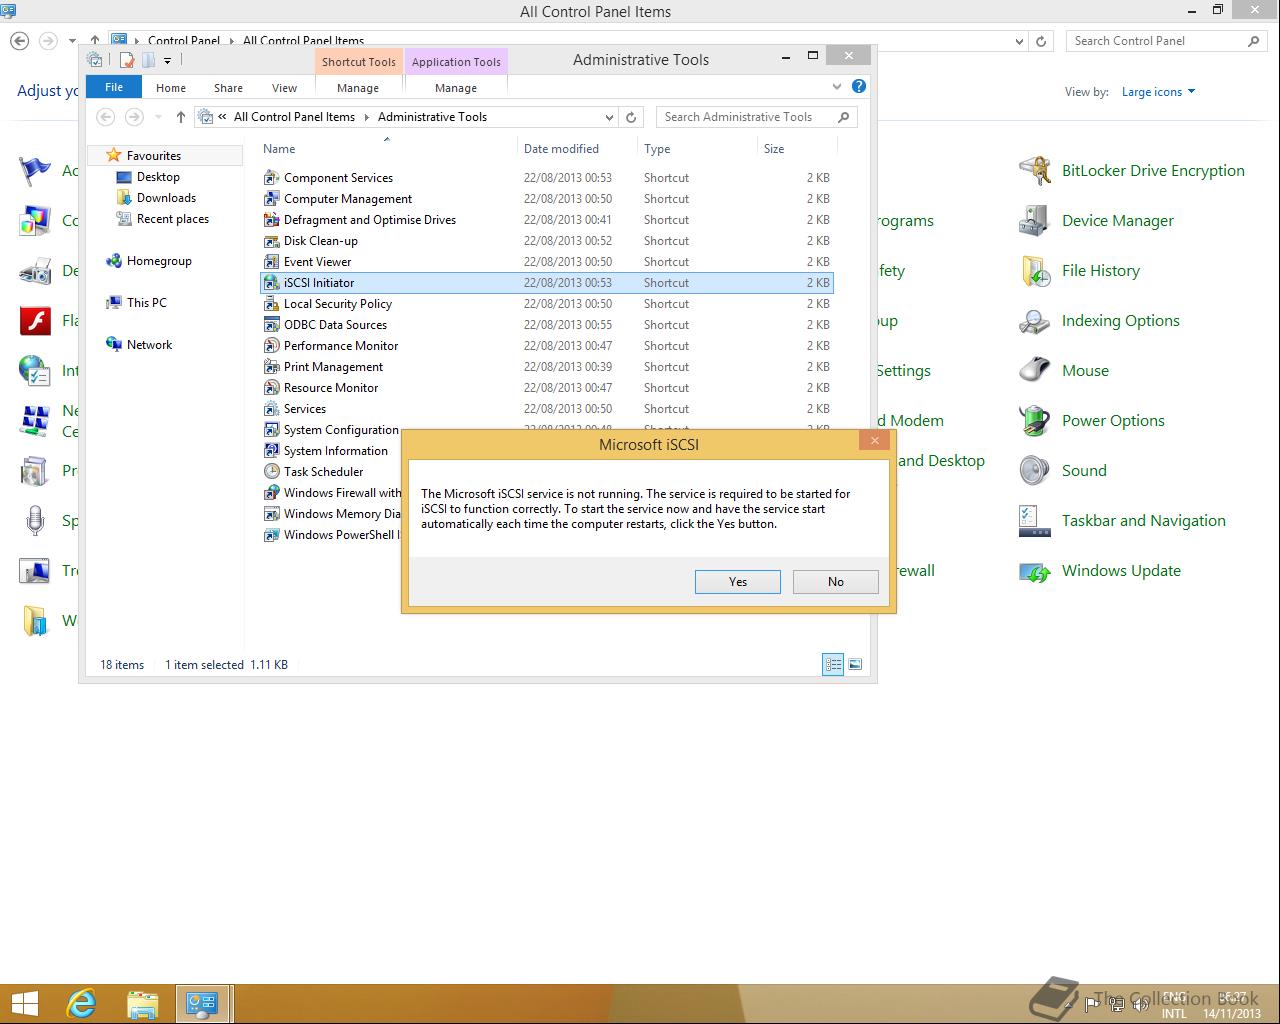The height and width of the screenshot is (1024, 1280).
Task: Click the Component Services shortcut icon
Action: pos(271,177)
